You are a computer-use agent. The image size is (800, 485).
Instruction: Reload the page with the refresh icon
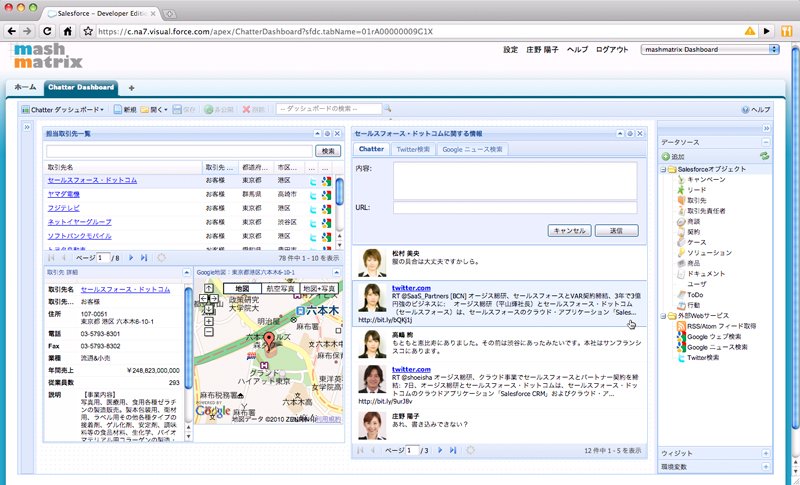(47, 31)
